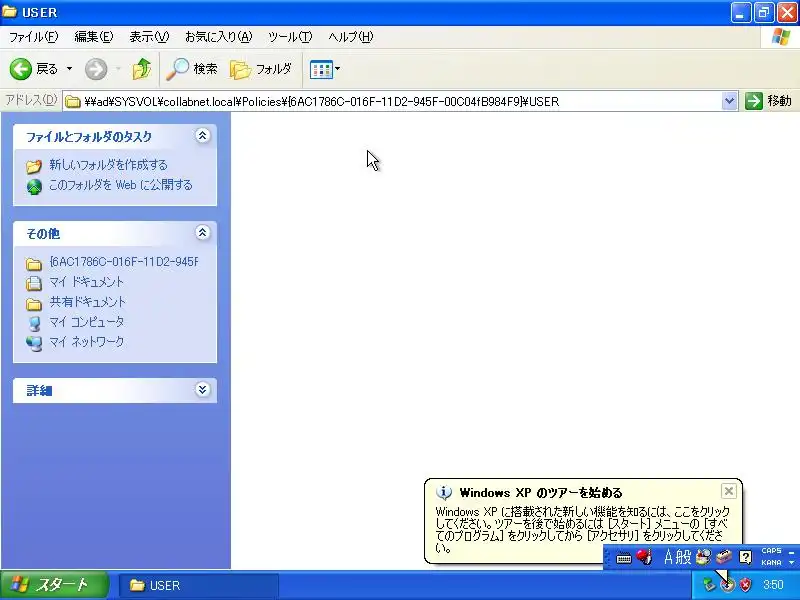Click the Windows XP tour tray icon

(728, 585)
